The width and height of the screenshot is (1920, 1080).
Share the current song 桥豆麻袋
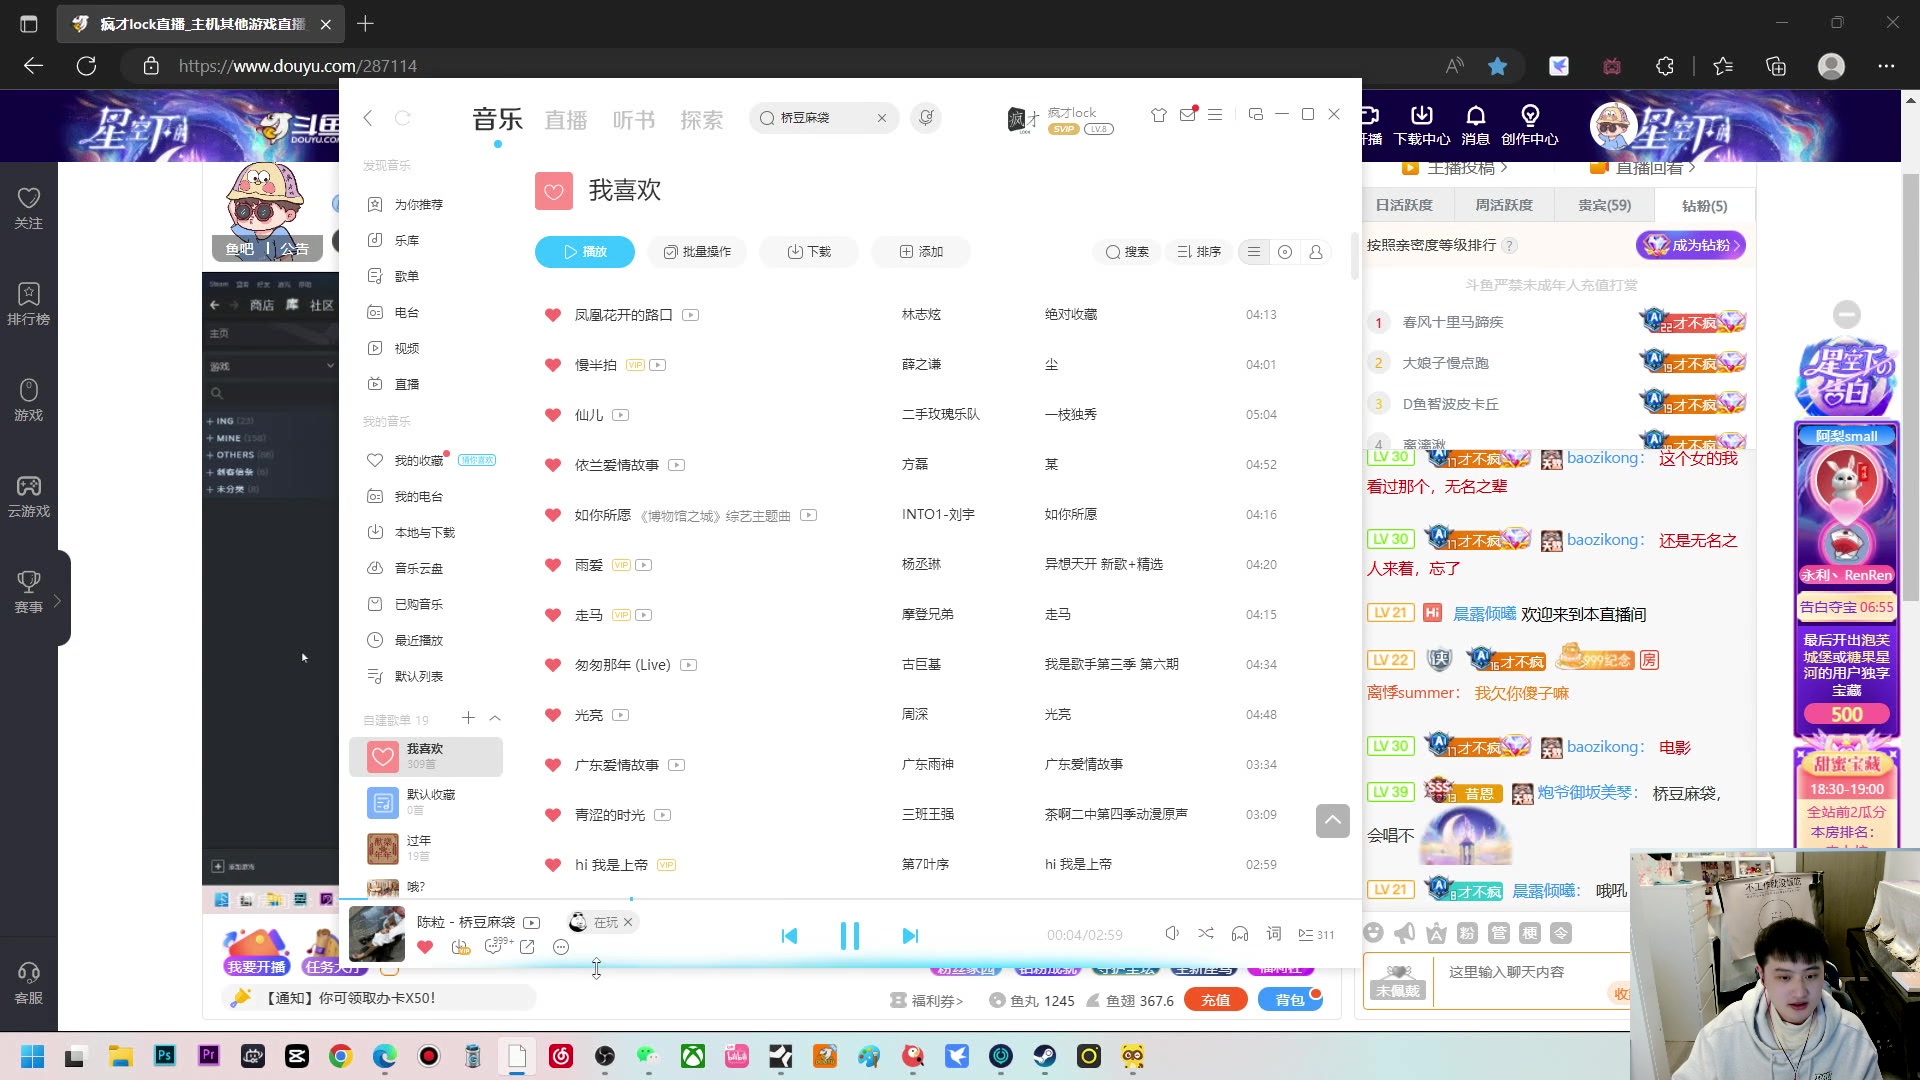point(527,947)
